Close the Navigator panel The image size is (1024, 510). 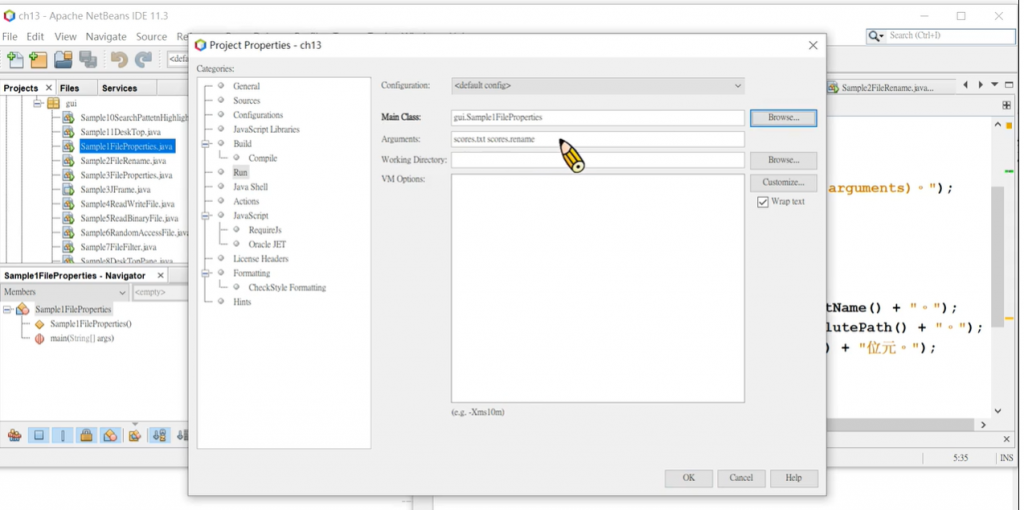tap(161, 276)
